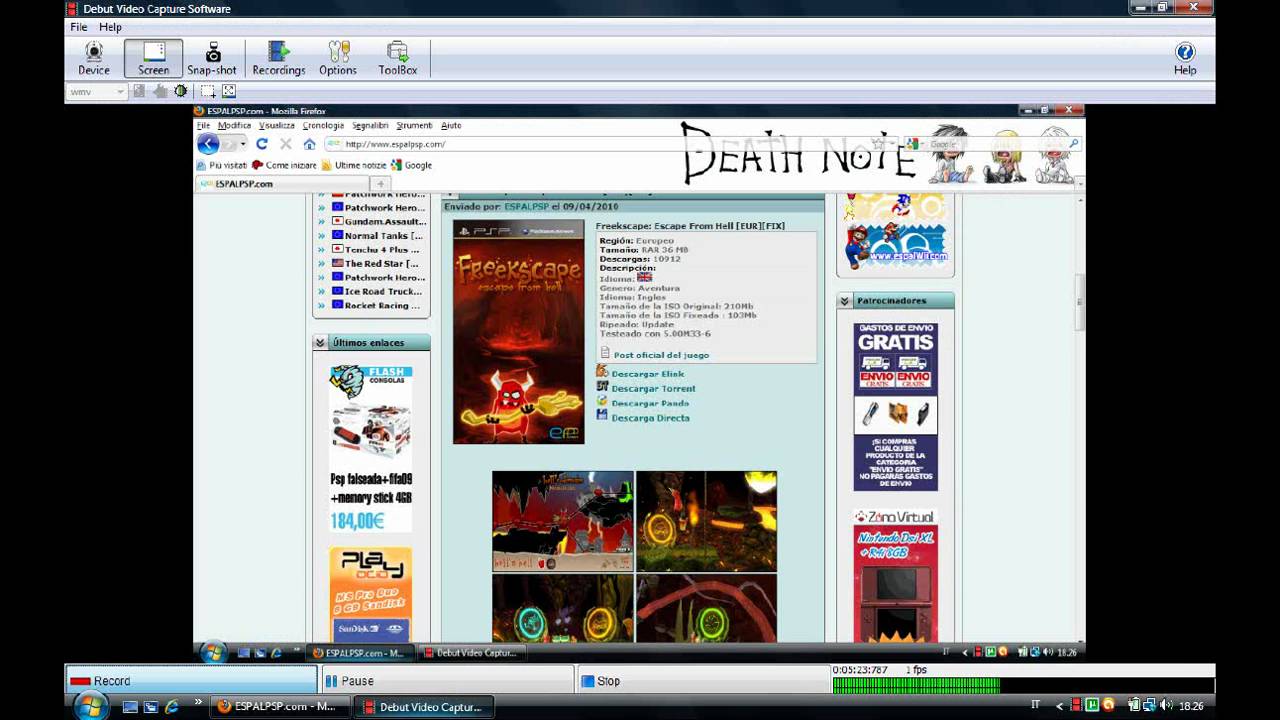This screenshot has width=1280, height=720.
Task: Open Post oficial del juego link
Action: [661, 355]
